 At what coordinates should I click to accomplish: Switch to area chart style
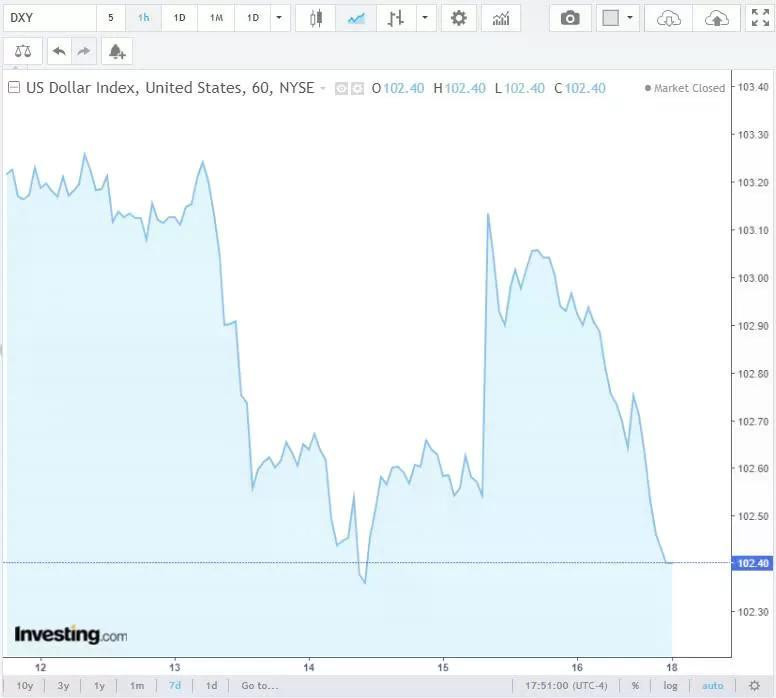[x=356, y=18]
